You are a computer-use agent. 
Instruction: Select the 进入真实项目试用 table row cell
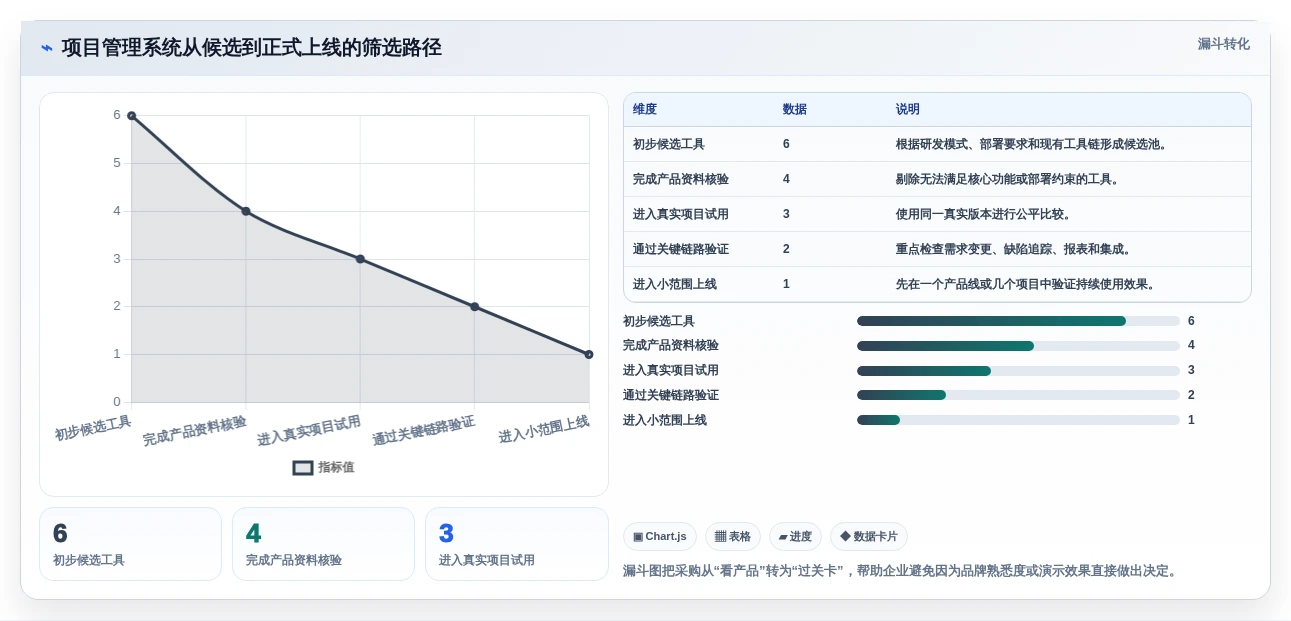click(681, 214)
